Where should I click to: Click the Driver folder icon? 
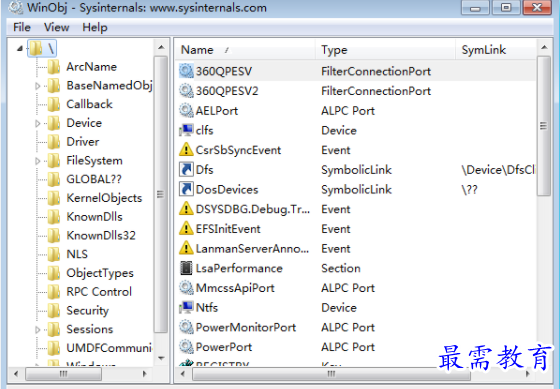coord(54,142)
